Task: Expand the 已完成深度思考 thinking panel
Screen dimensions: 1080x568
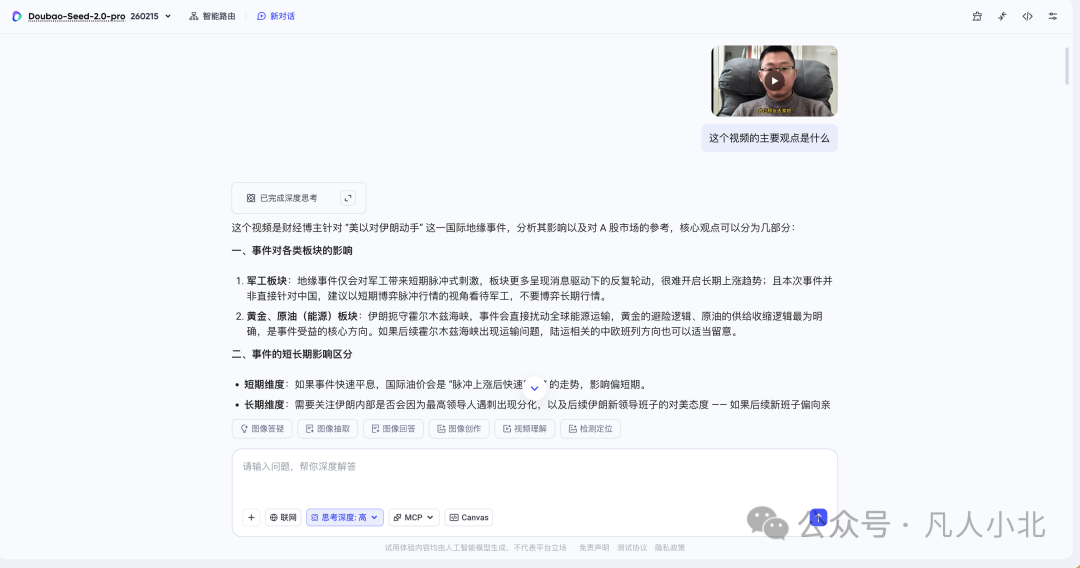Action: point(348,198)
